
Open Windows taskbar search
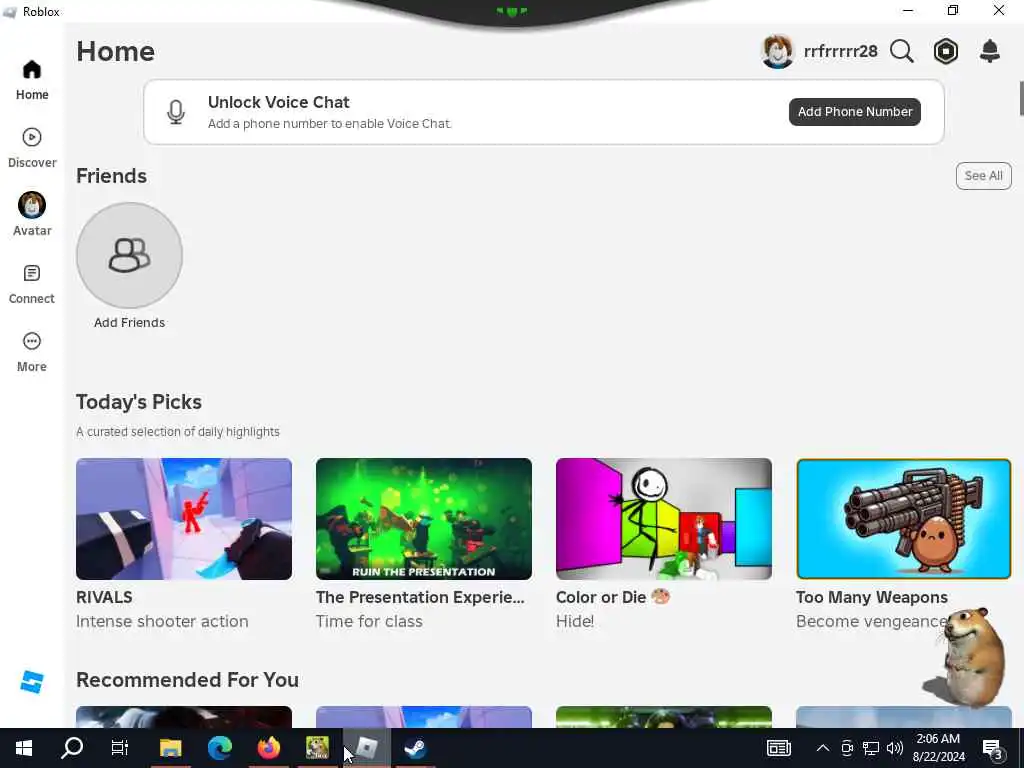tap(72, 748)
